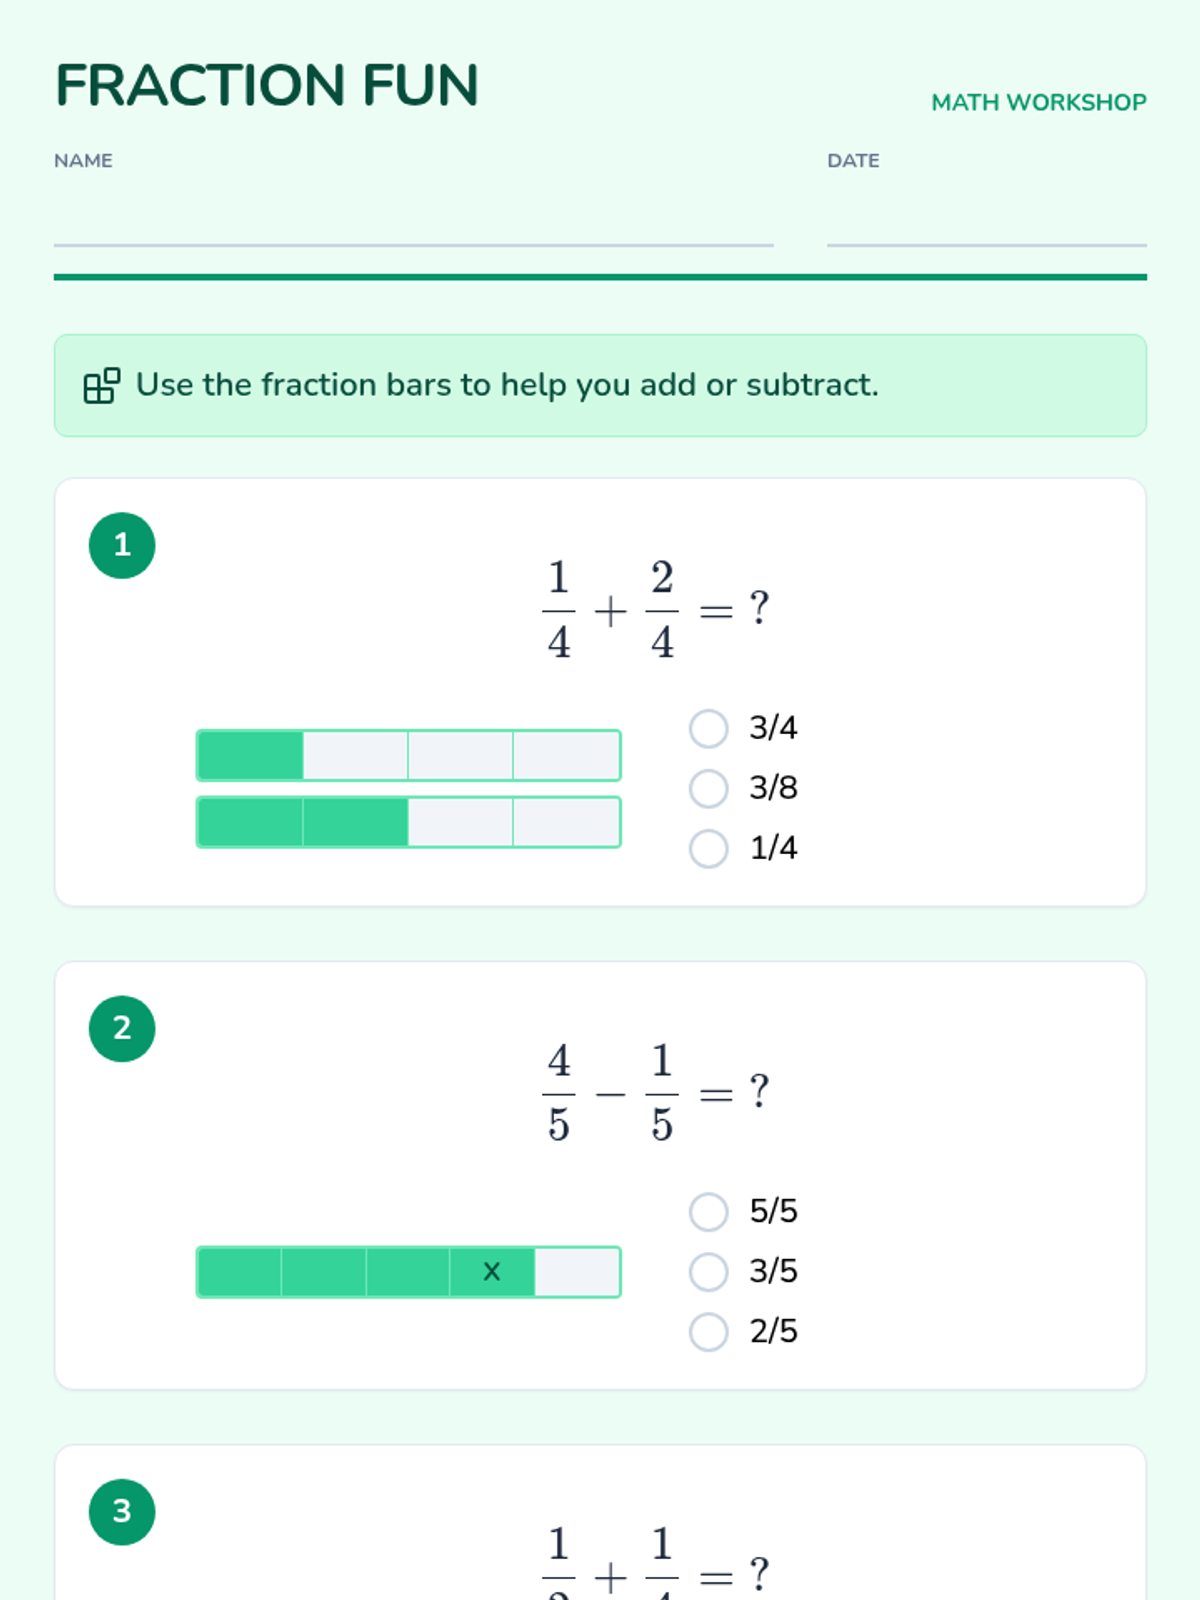Pick the 2/5 answer radio button
The height and width of the screenshot is (1600, 1200).
(708, 1331)
